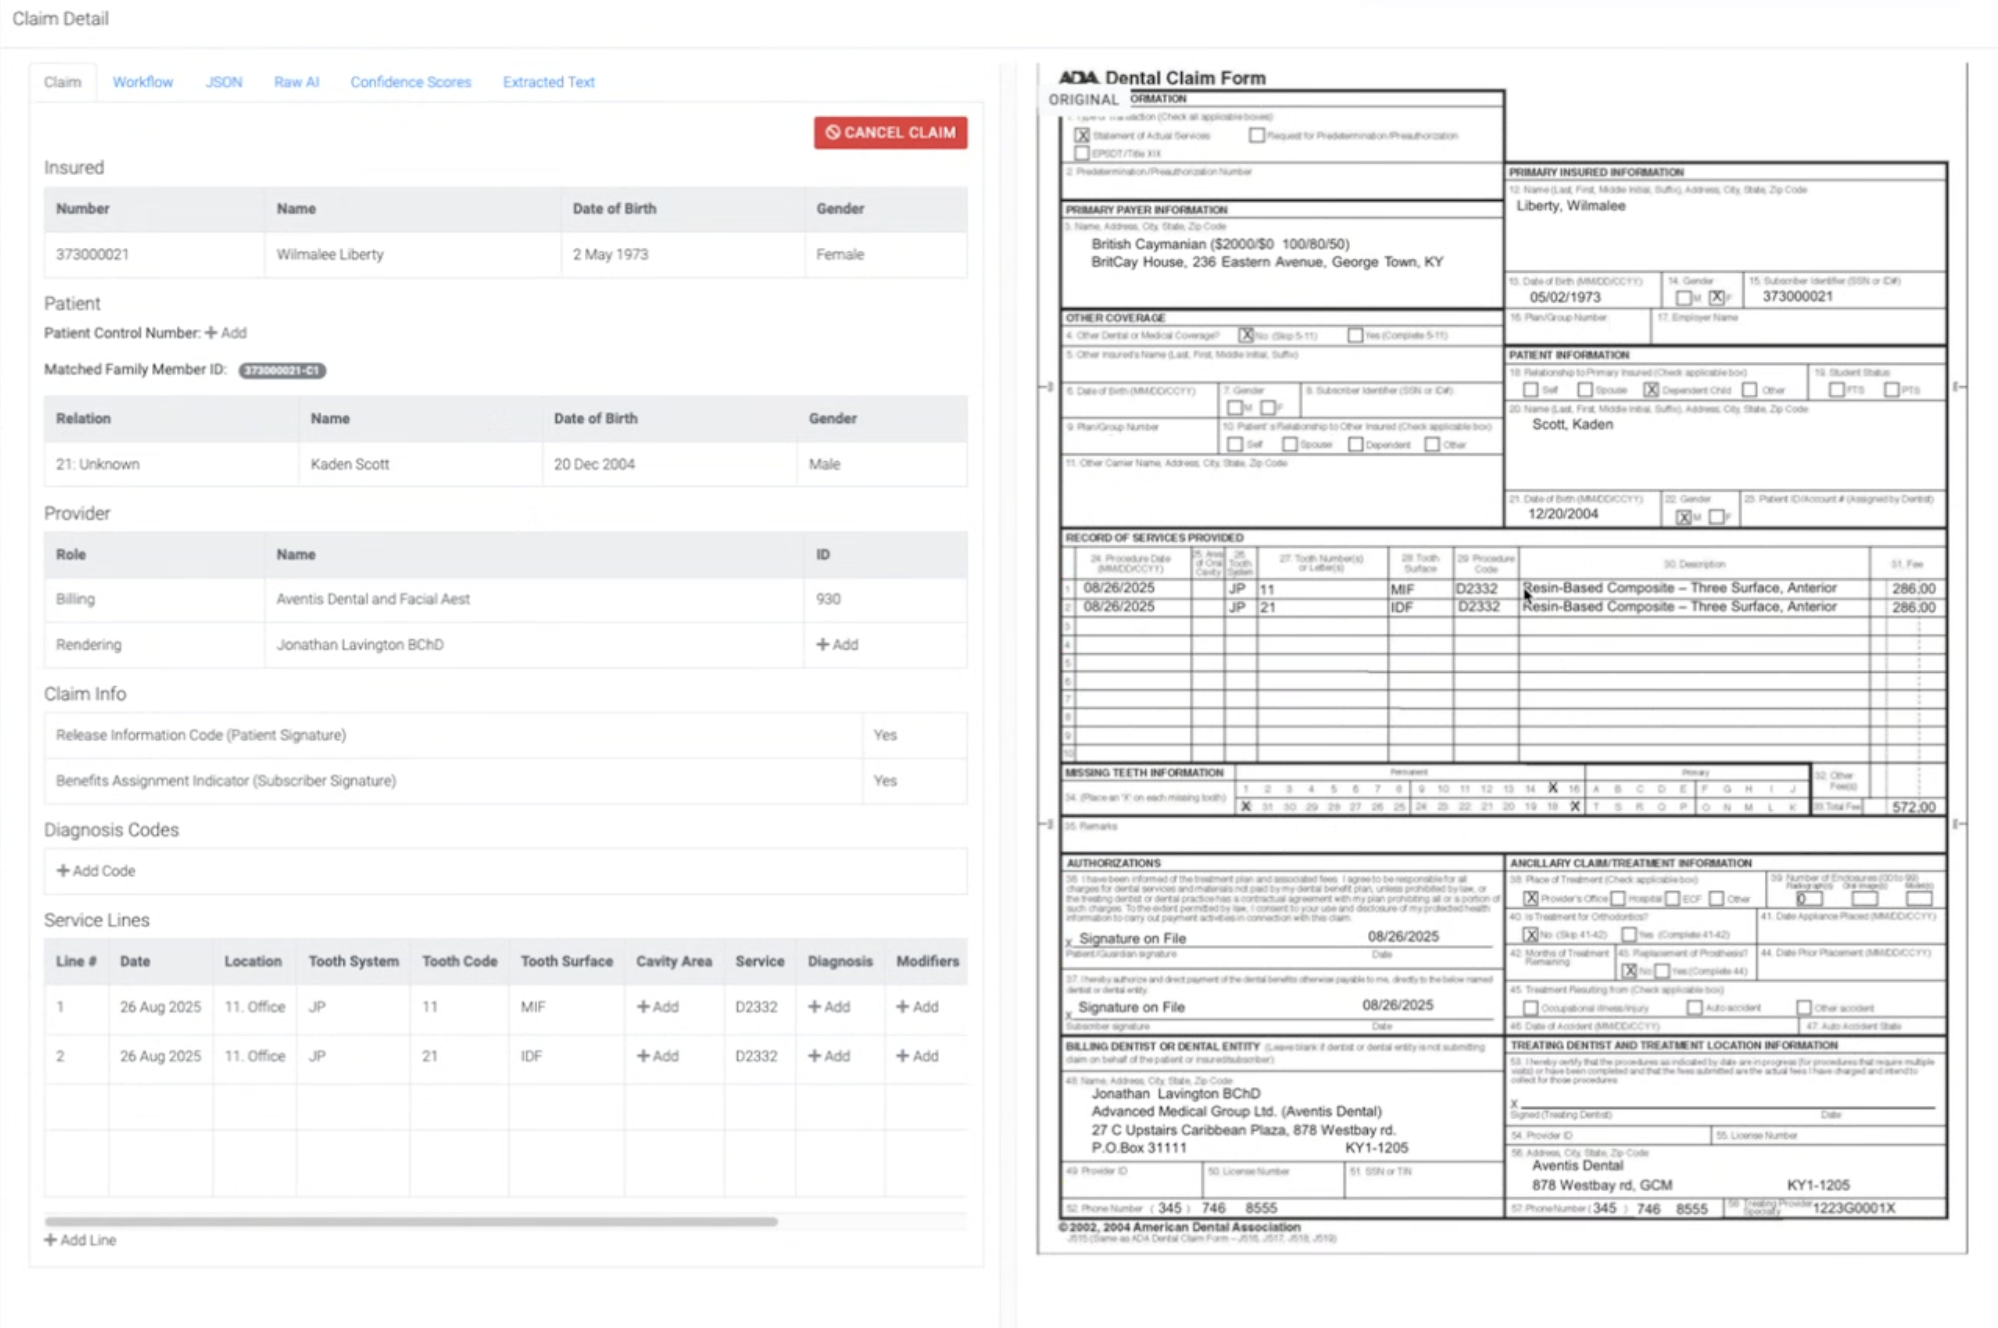Click Other Coverage No checkbox on form
Screen dimensions: 1998x1328
(1246, 335)
